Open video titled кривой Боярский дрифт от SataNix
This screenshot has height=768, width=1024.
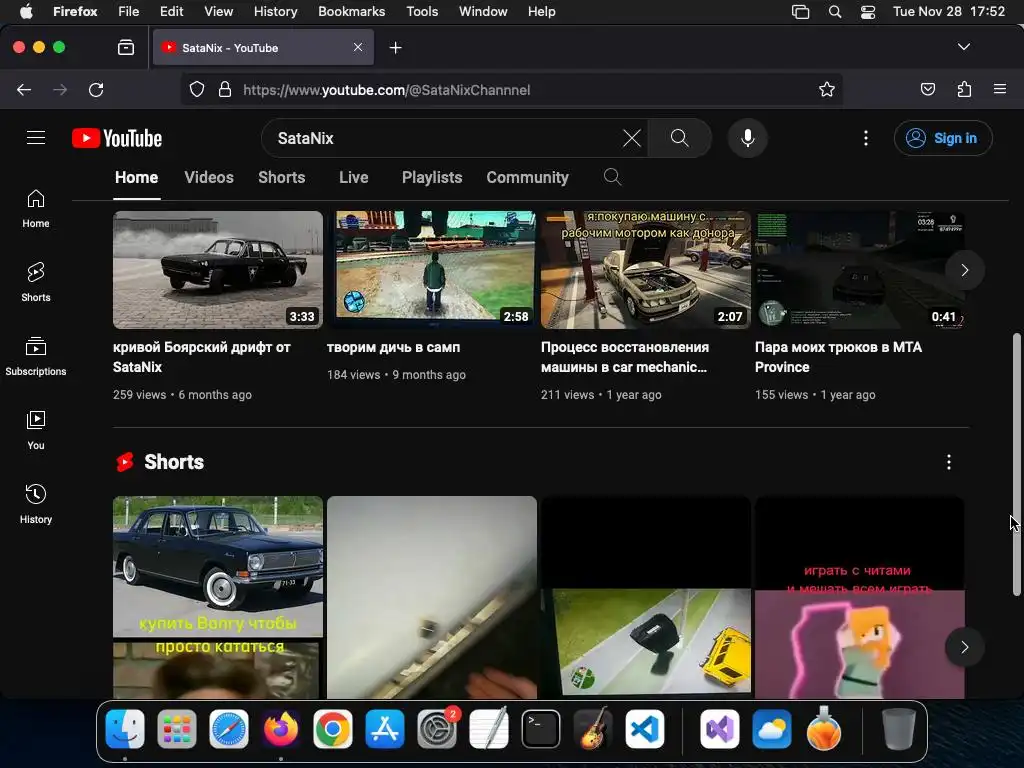202,357
